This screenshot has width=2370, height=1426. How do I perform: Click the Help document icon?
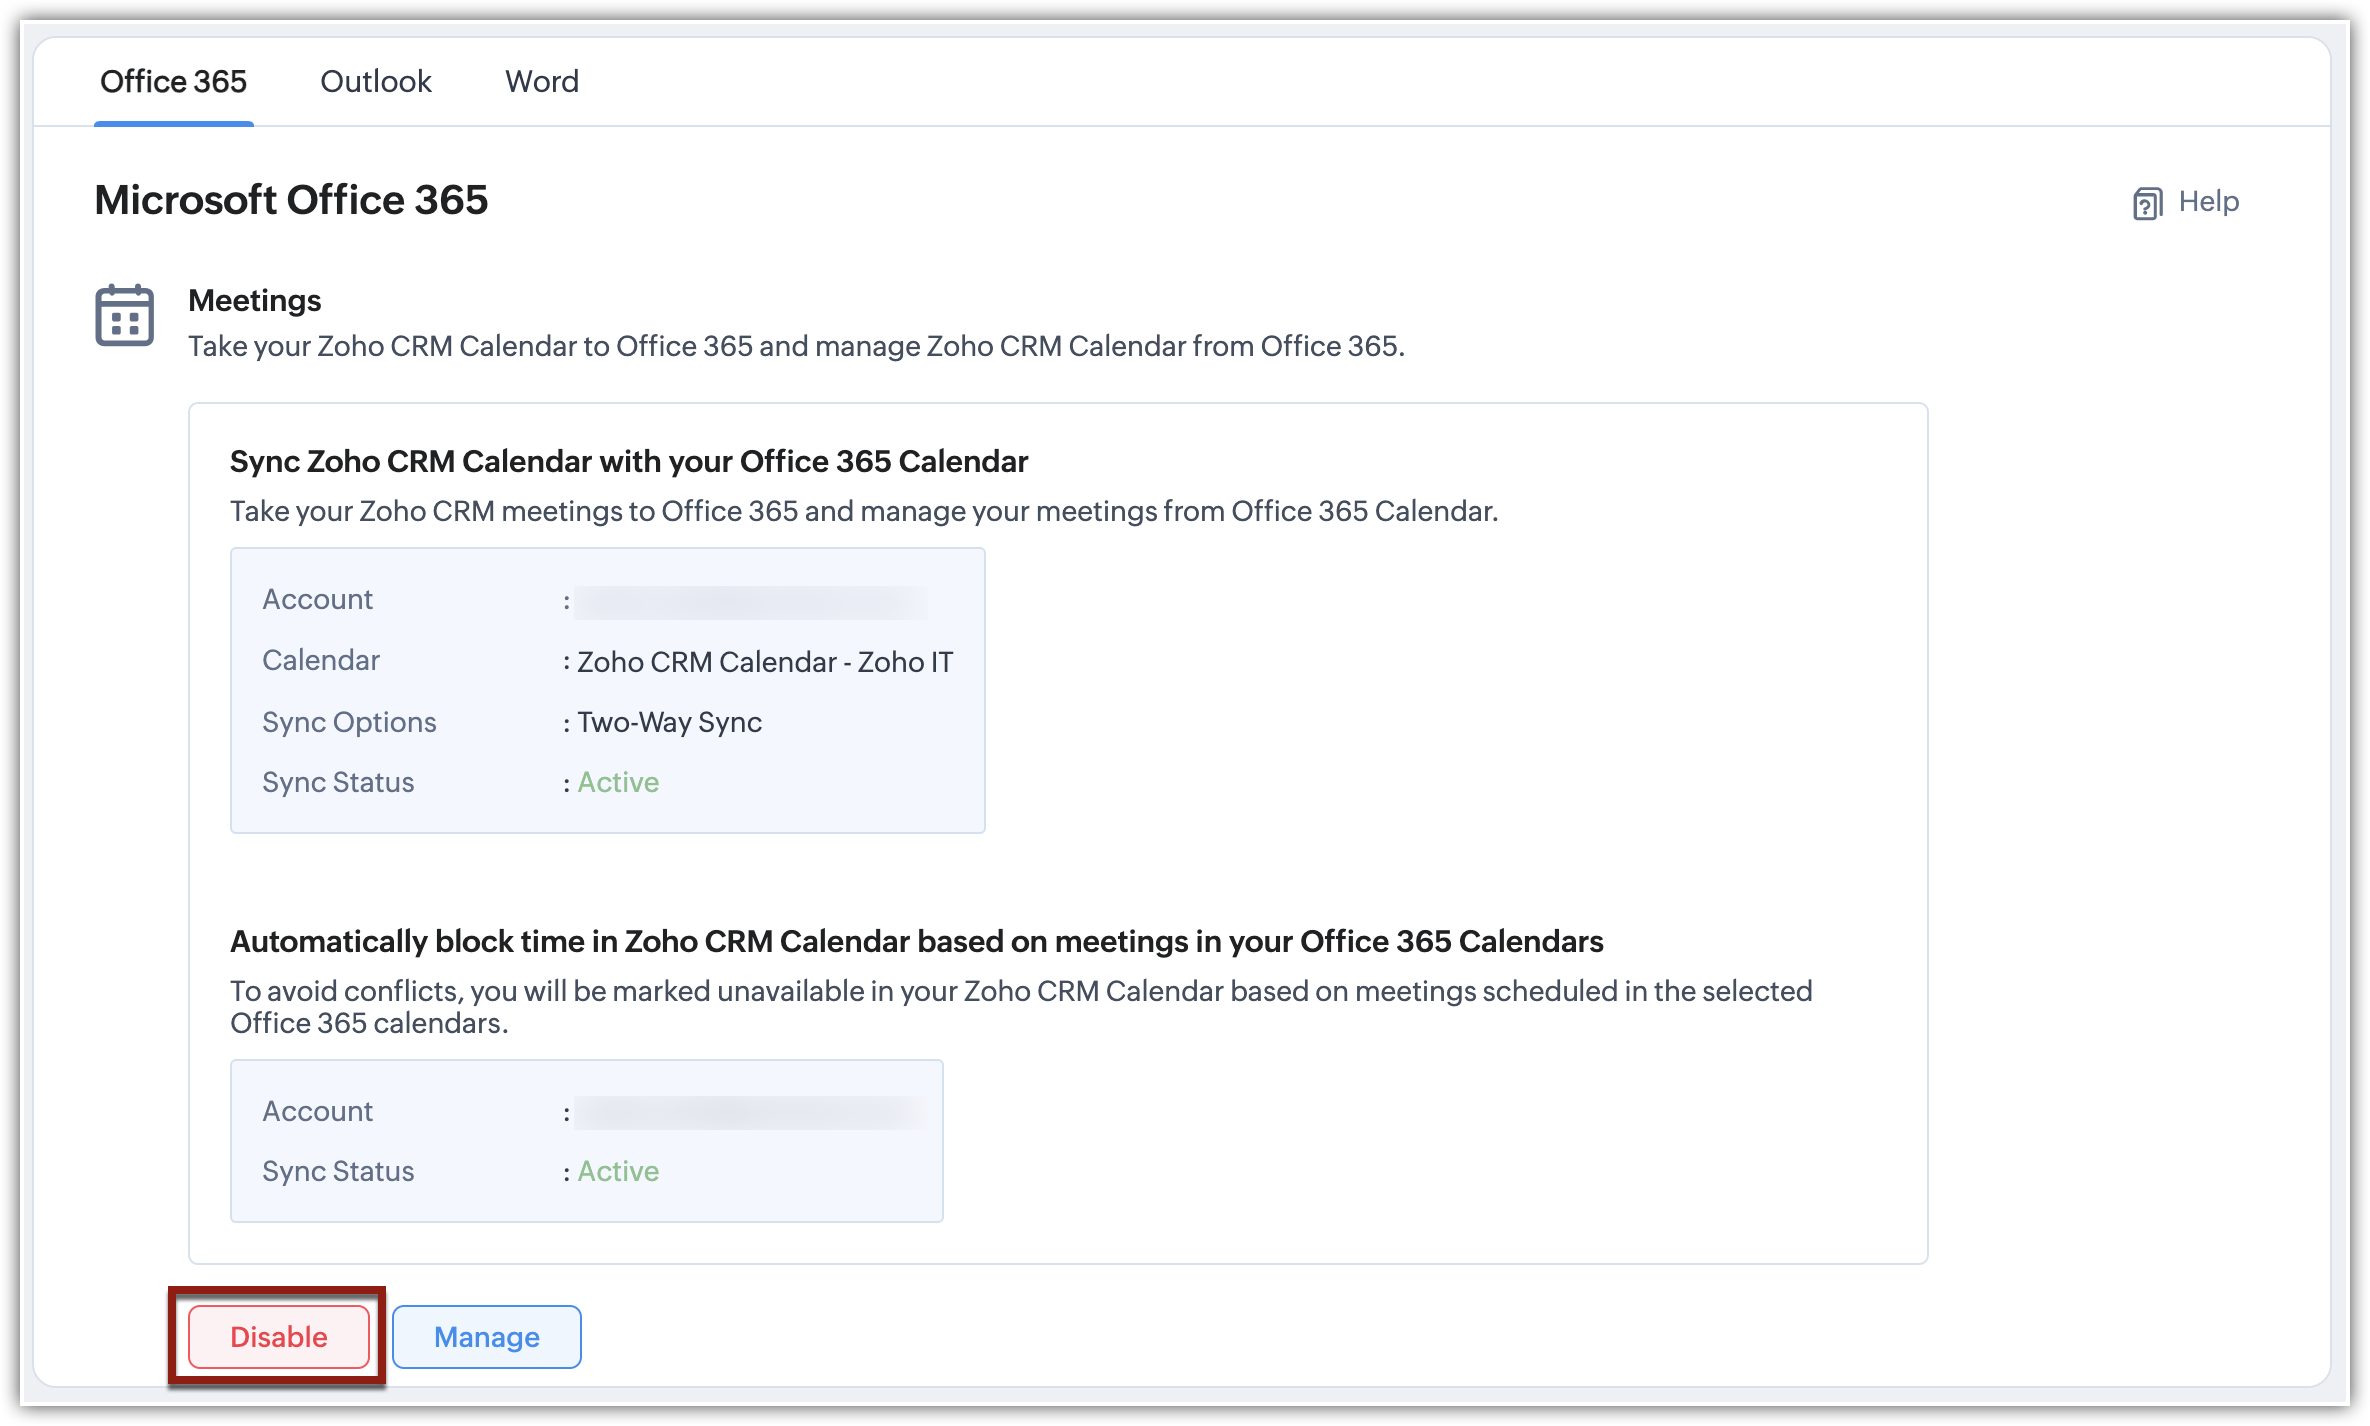2147,203
